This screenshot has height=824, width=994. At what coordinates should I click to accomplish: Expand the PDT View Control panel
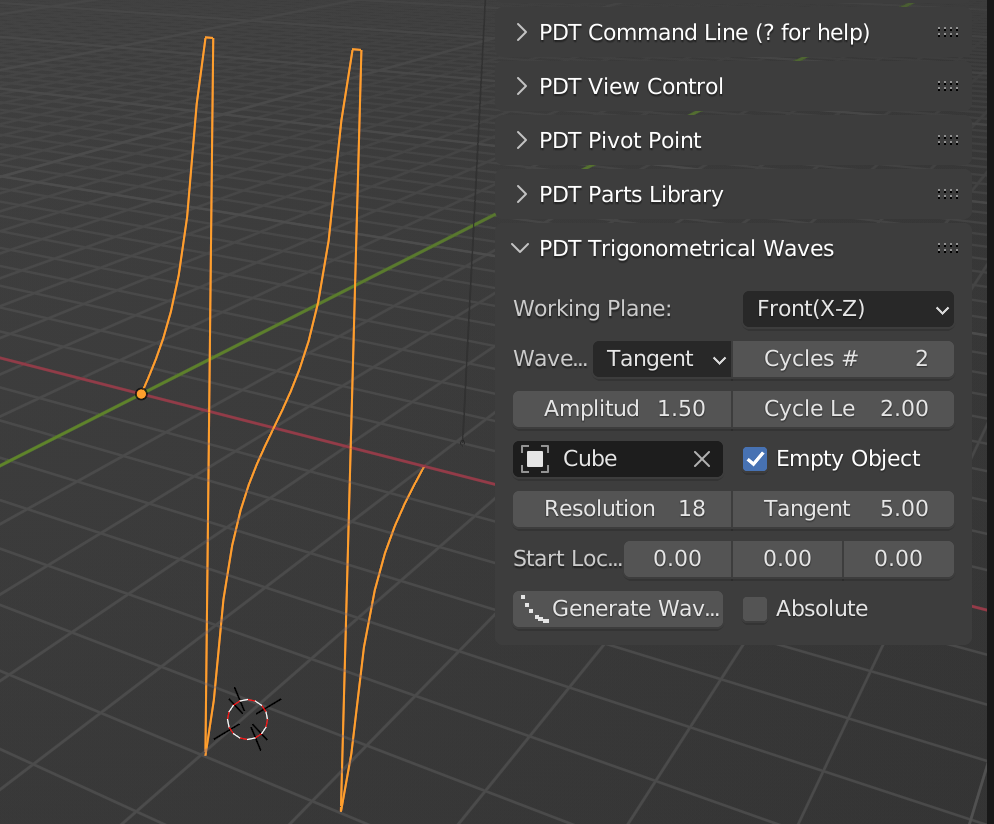(521, 87)
